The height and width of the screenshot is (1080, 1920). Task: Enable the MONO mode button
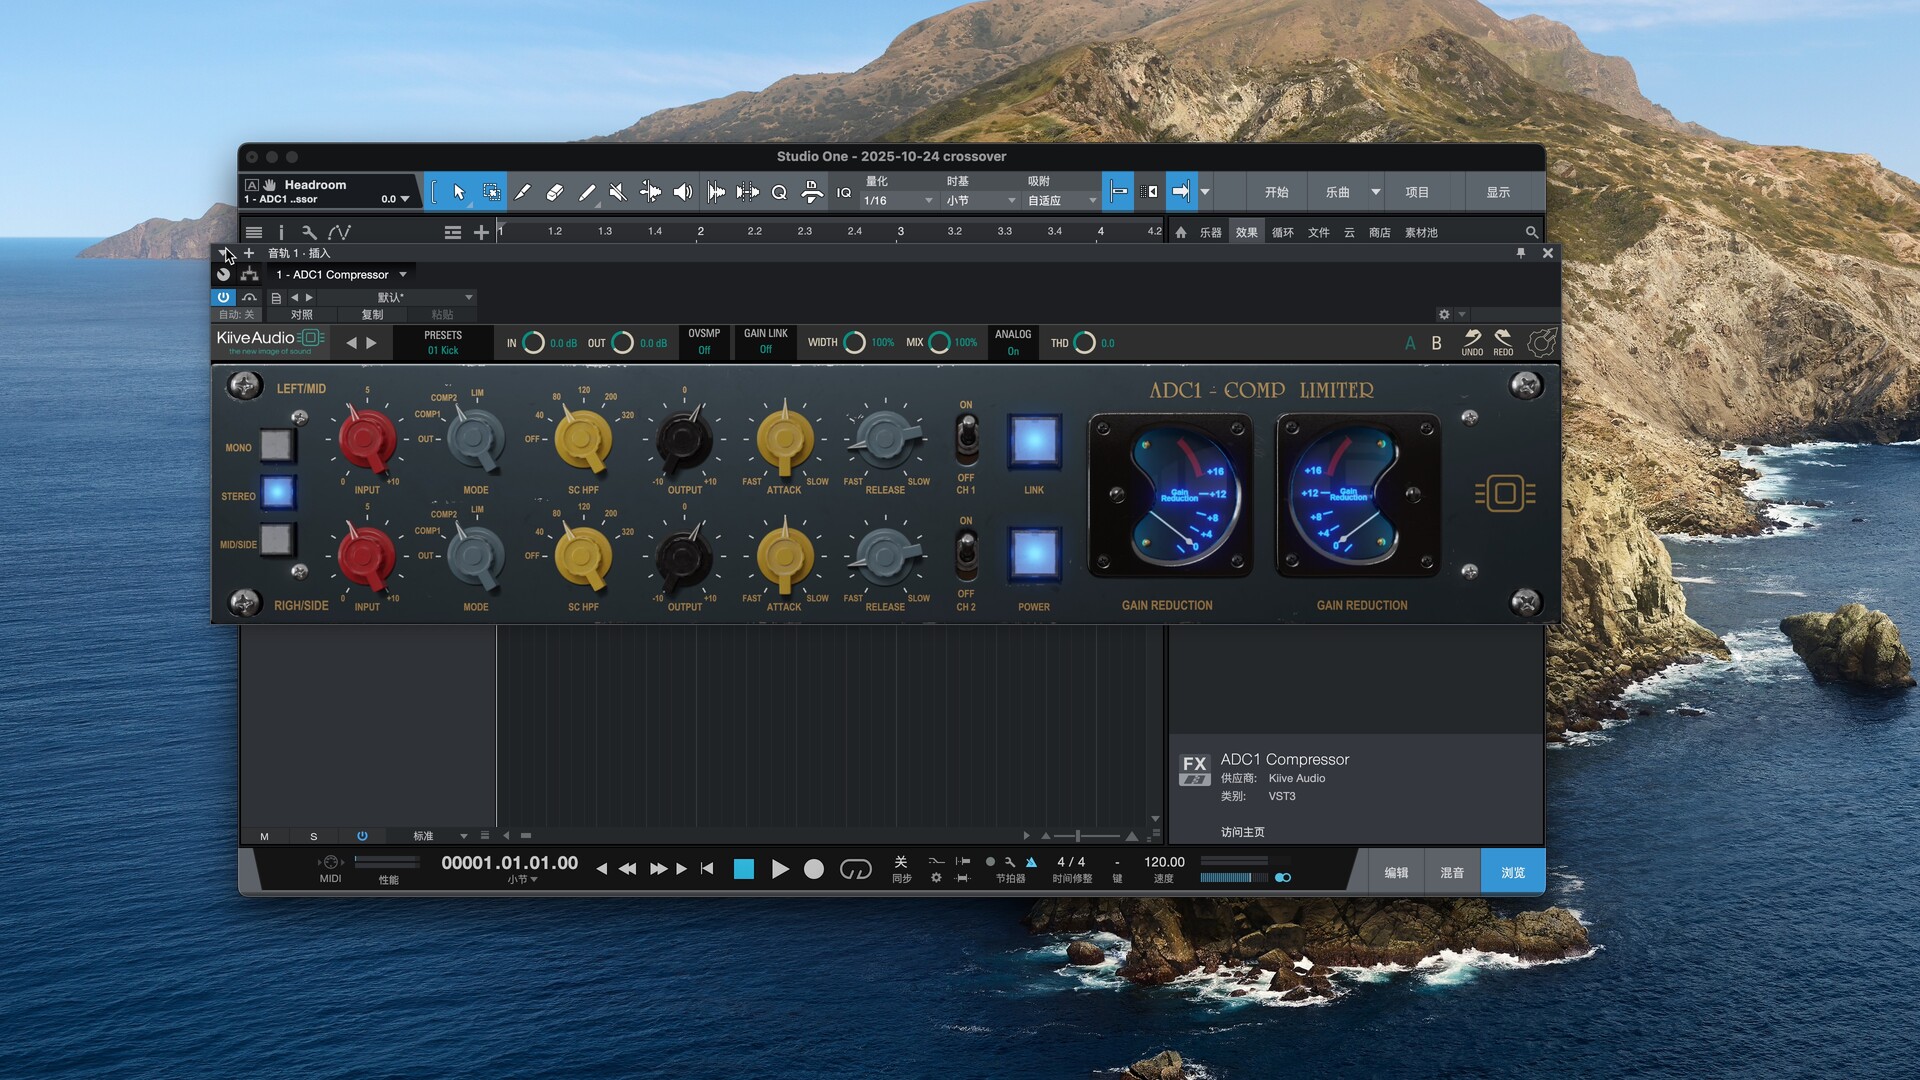click(x=276, y=446)
